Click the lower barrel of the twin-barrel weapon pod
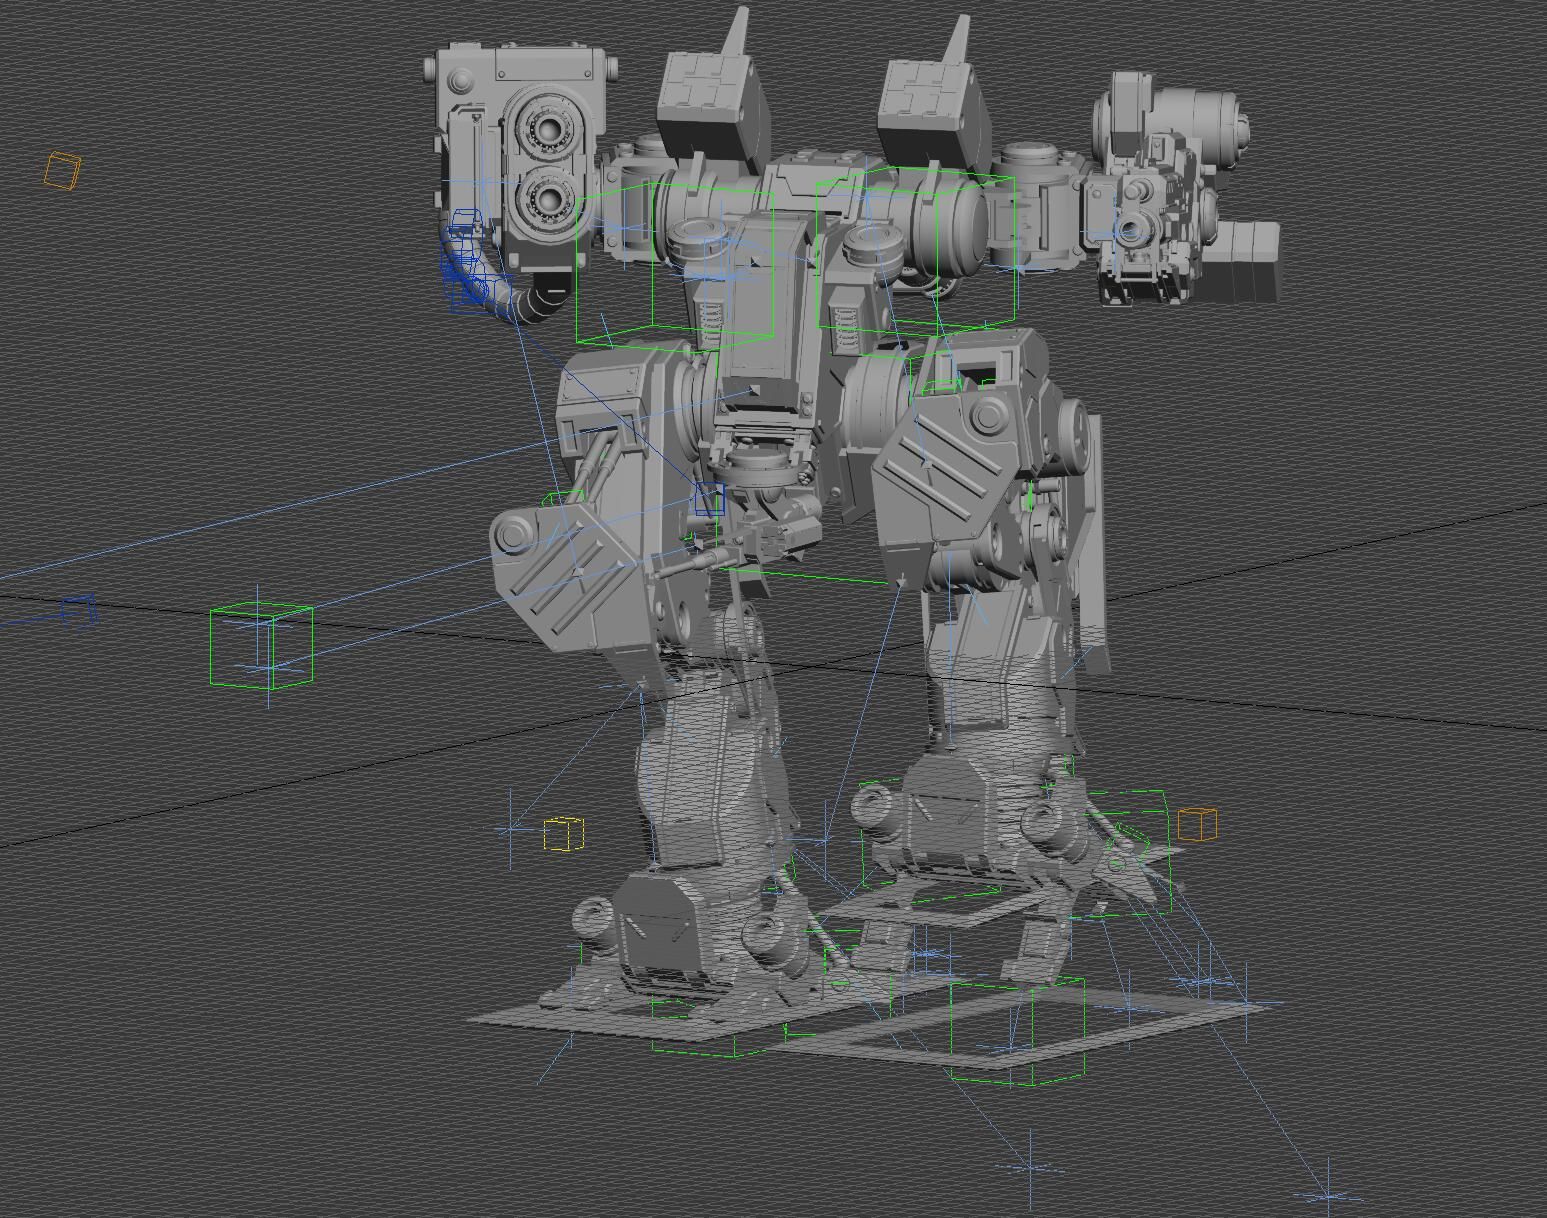This screenshot has height=1218, width=1547. pos(548,199)
